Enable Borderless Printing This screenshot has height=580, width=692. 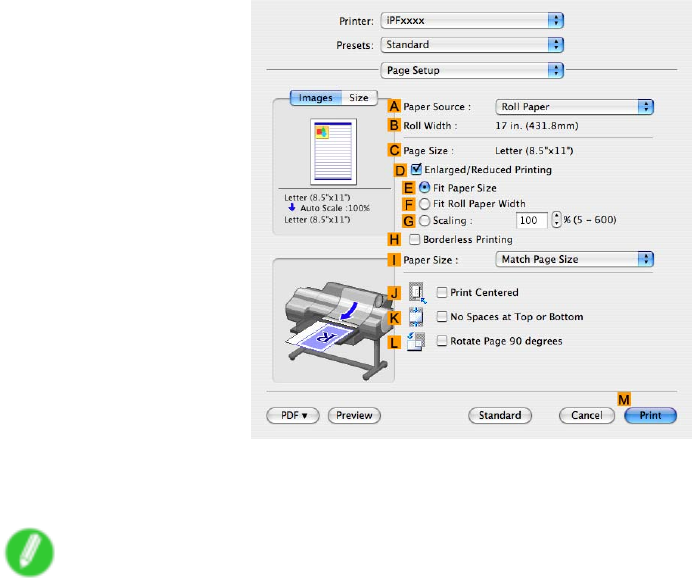(414, 239)
